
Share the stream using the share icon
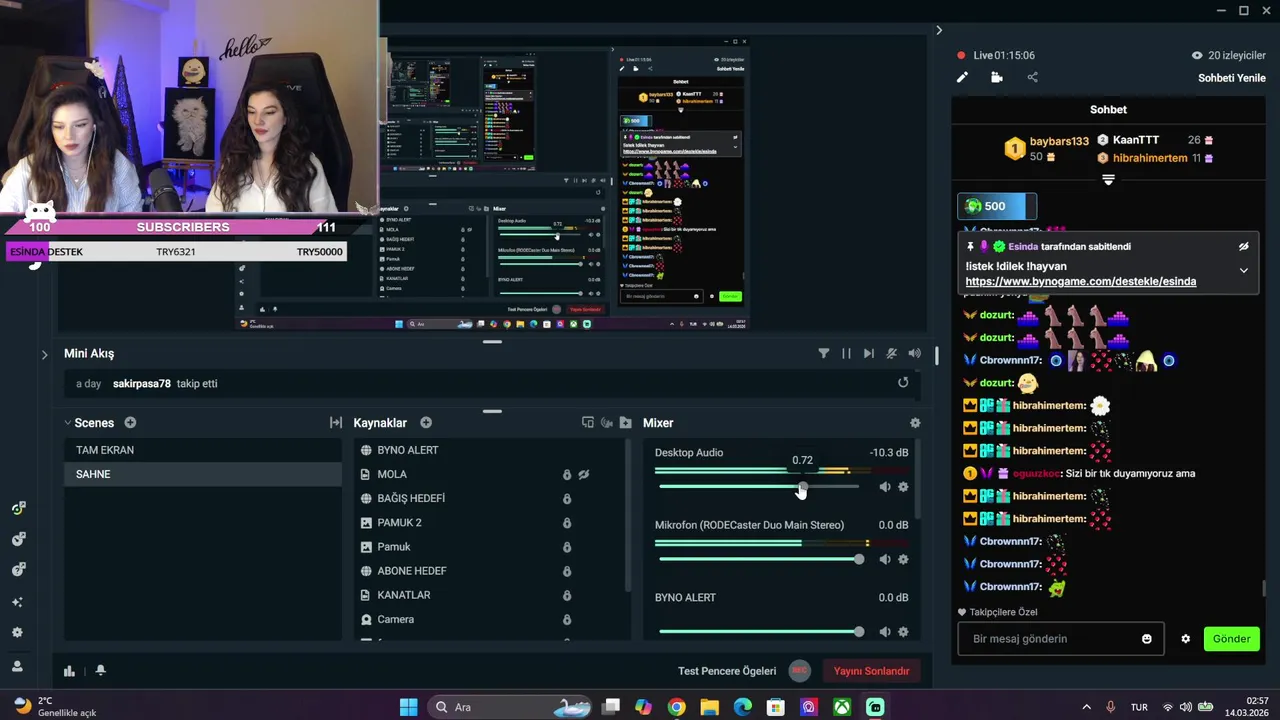pos(1032,77)
